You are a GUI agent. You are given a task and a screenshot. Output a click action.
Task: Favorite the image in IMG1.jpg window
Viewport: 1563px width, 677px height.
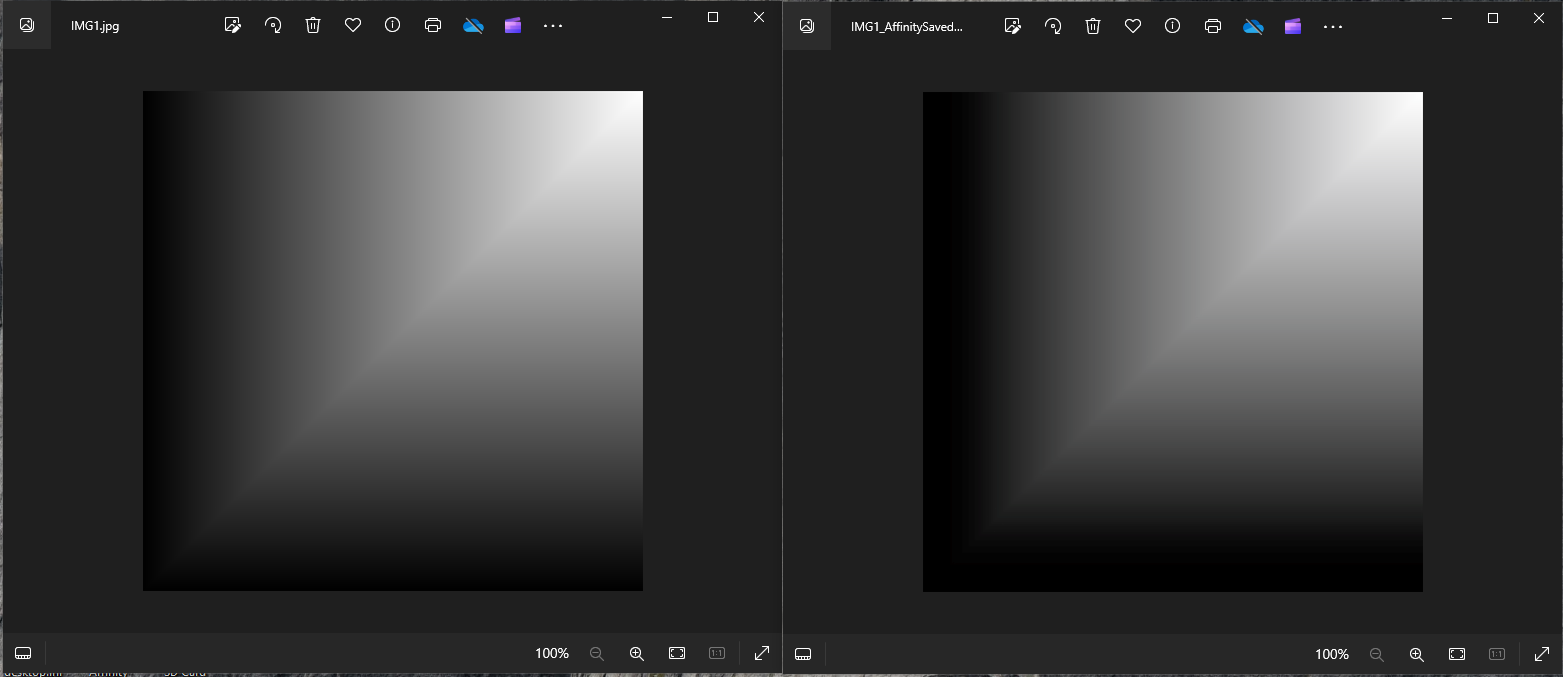click(353, 26)
